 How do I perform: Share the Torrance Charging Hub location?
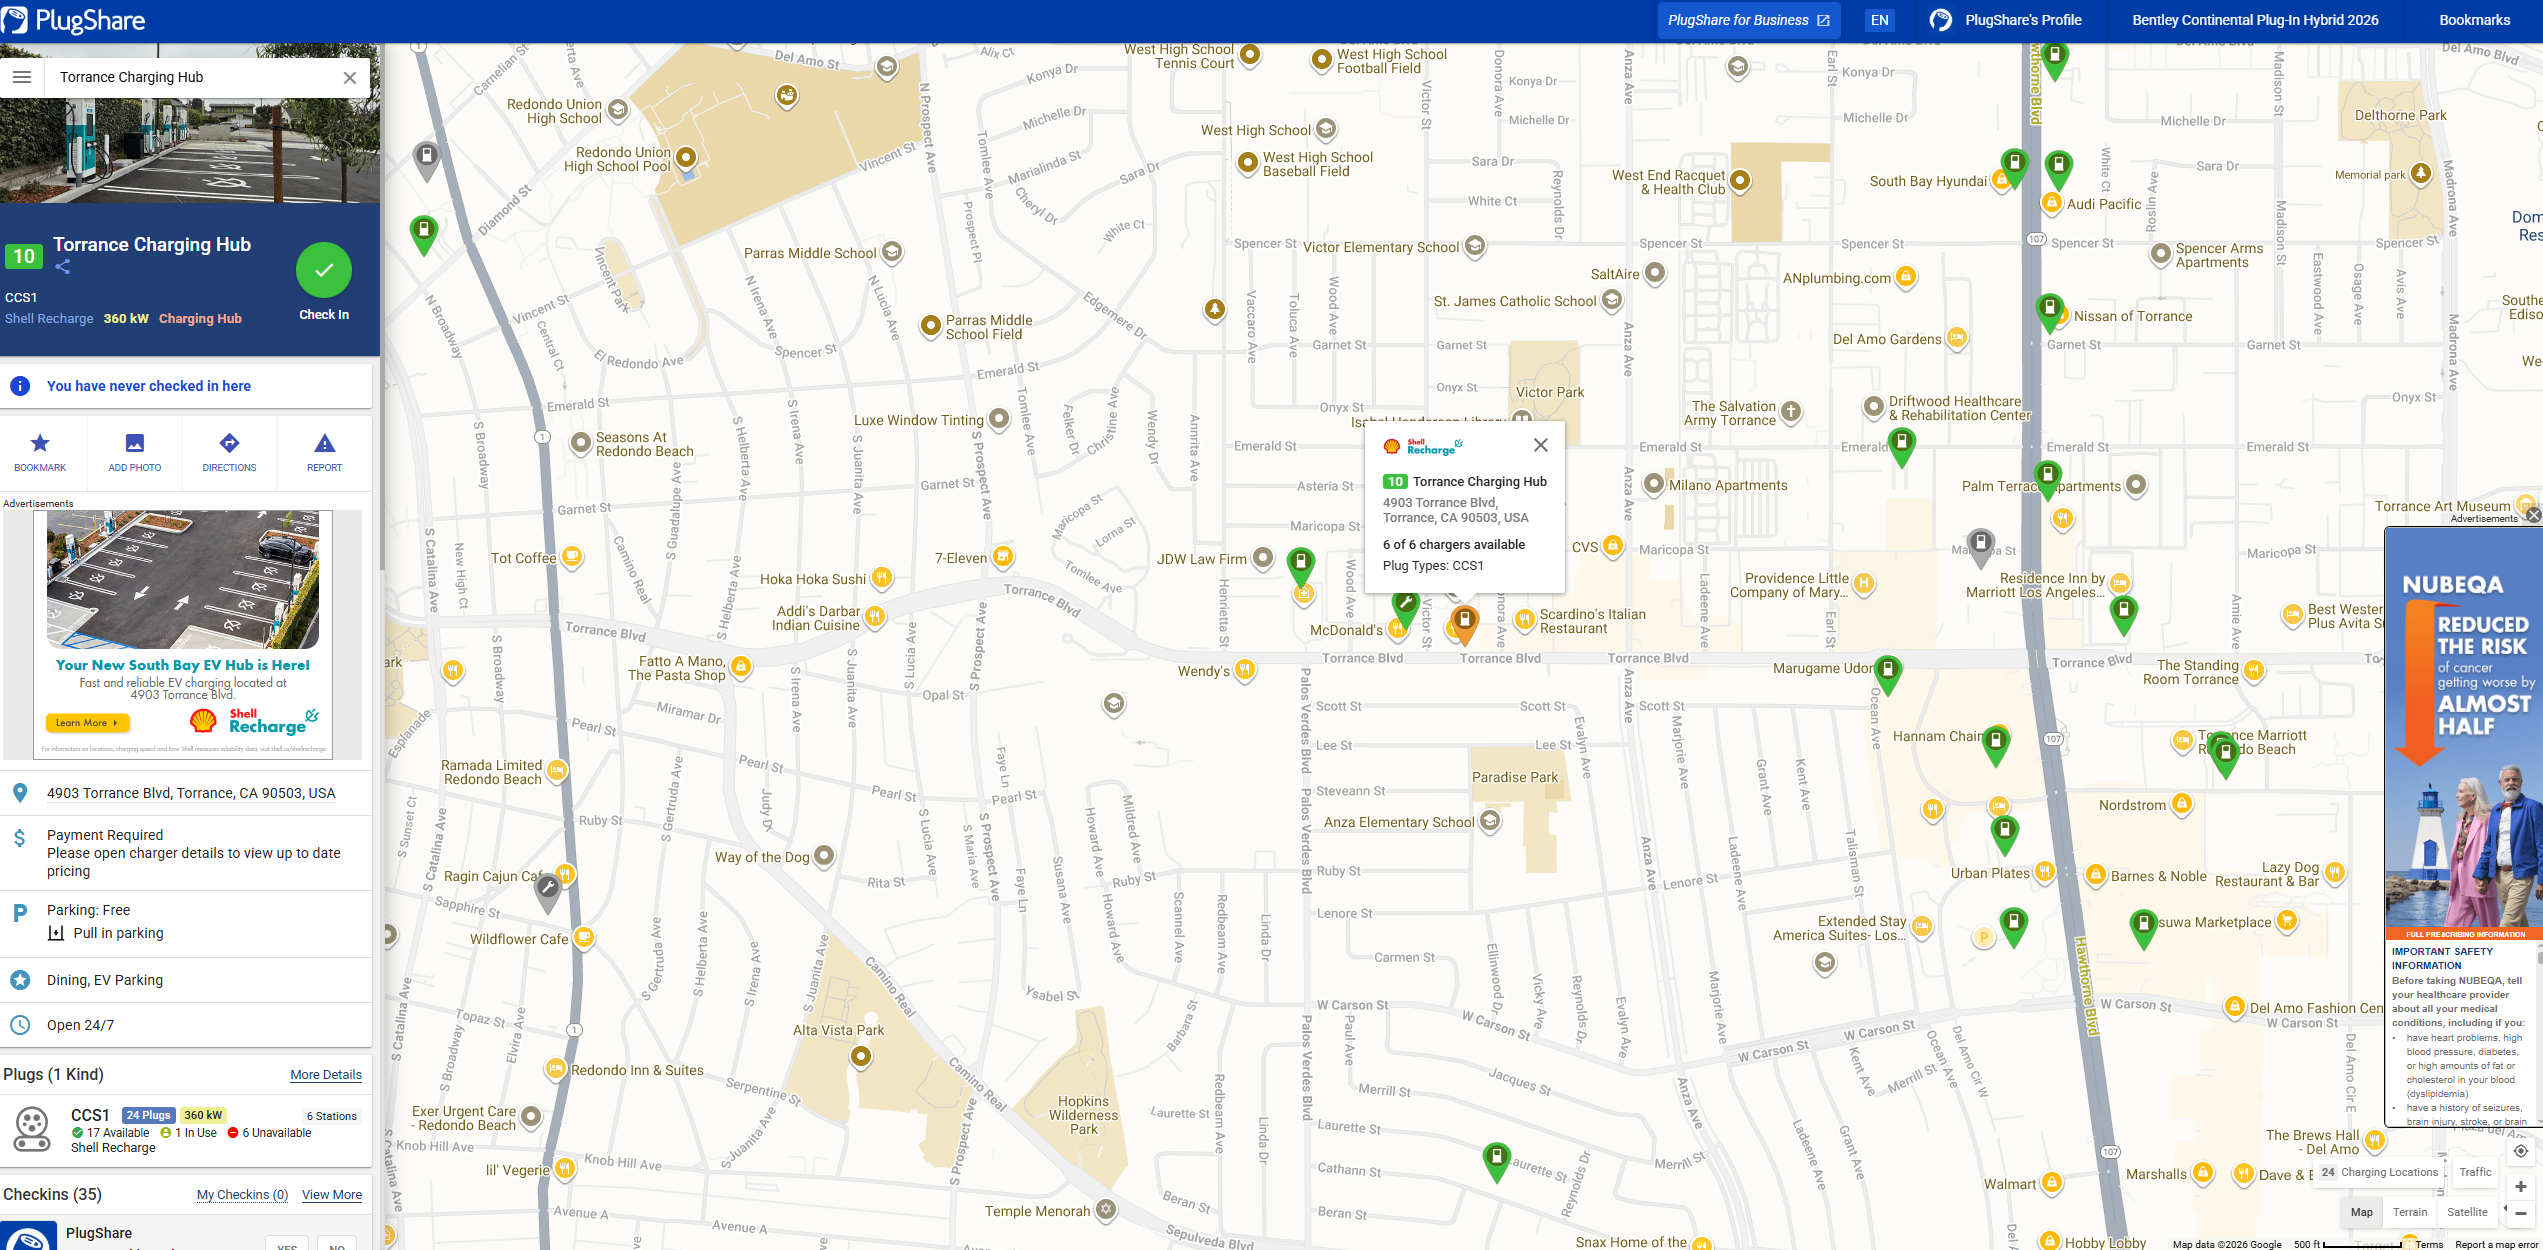tap(63, 267)
